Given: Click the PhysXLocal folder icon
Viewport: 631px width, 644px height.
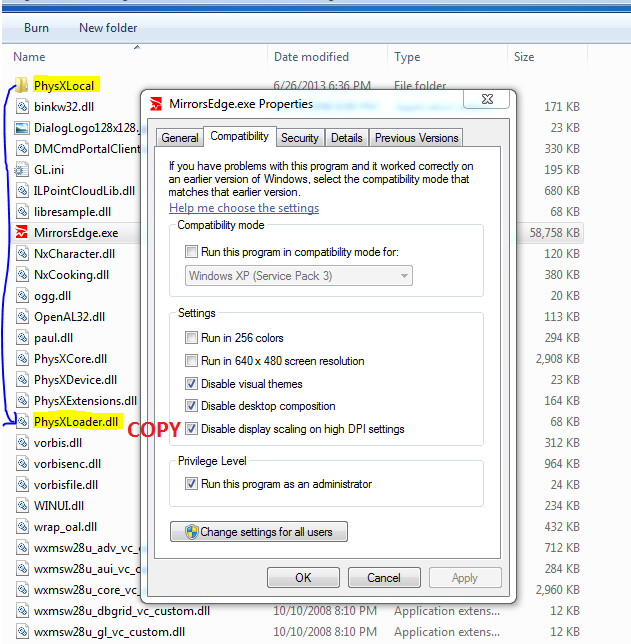Looking at the screenshot, I should pos(21,85).
